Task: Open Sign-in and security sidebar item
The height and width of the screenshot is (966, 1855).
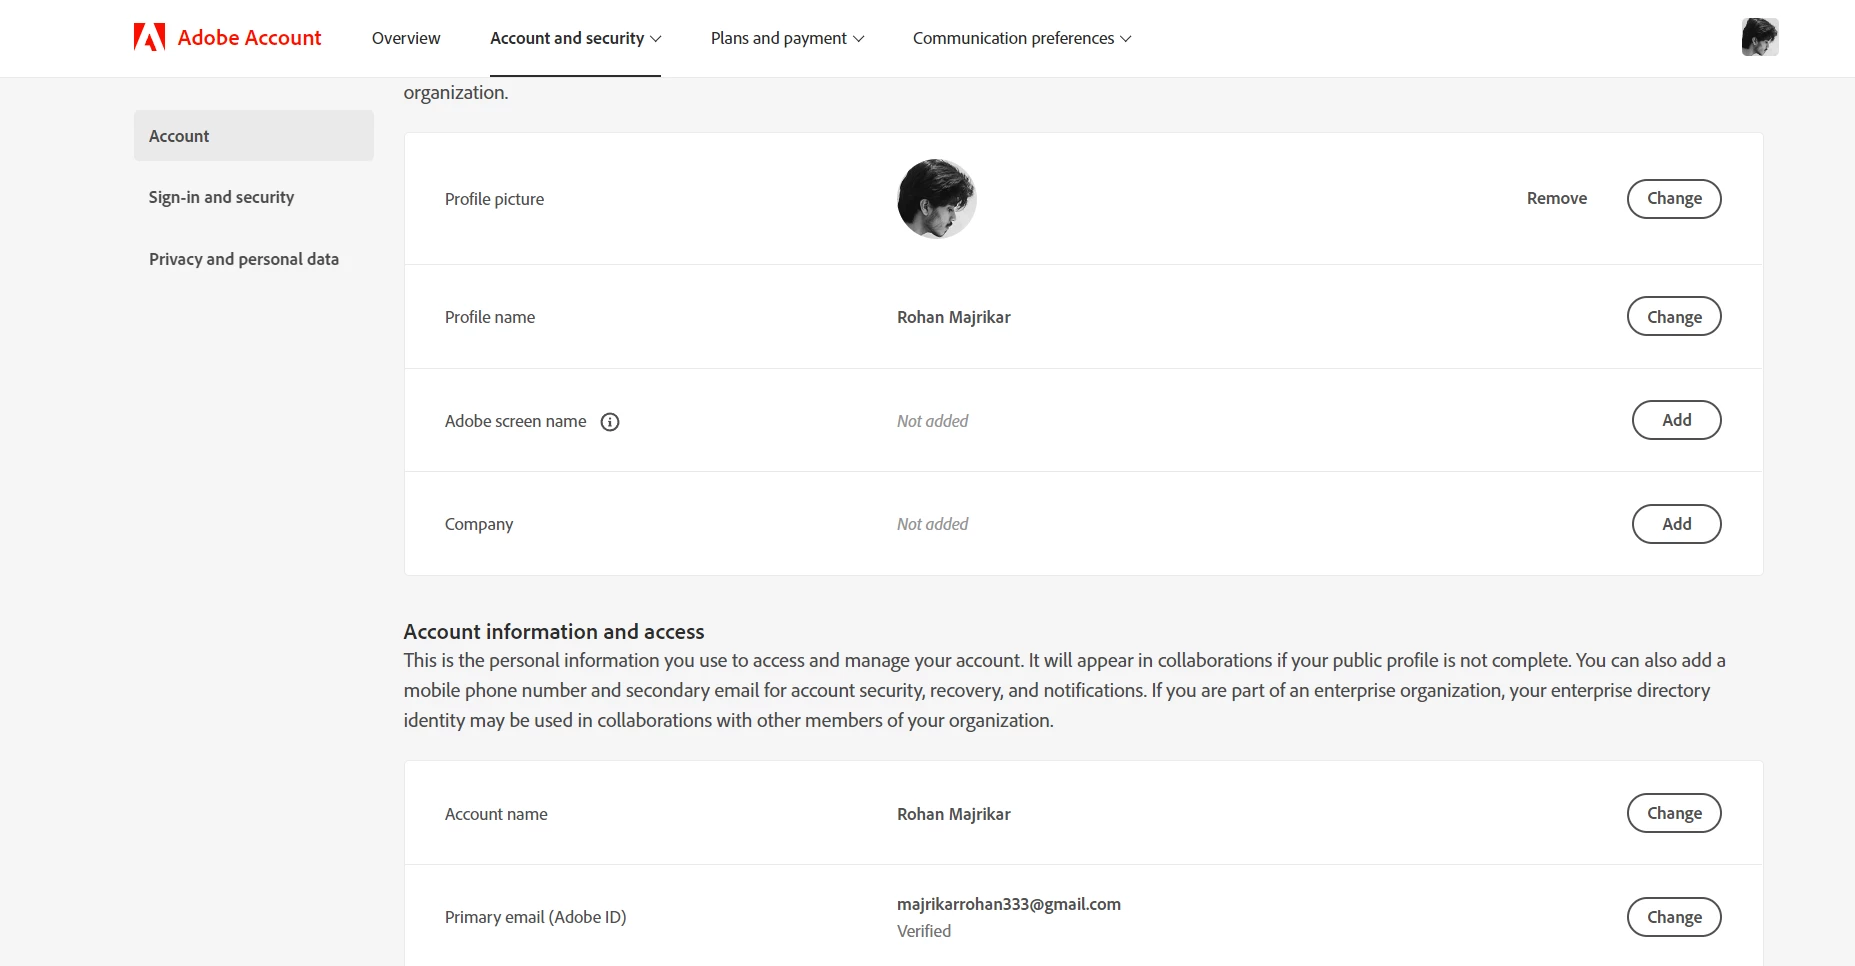Action: (221, 197)
